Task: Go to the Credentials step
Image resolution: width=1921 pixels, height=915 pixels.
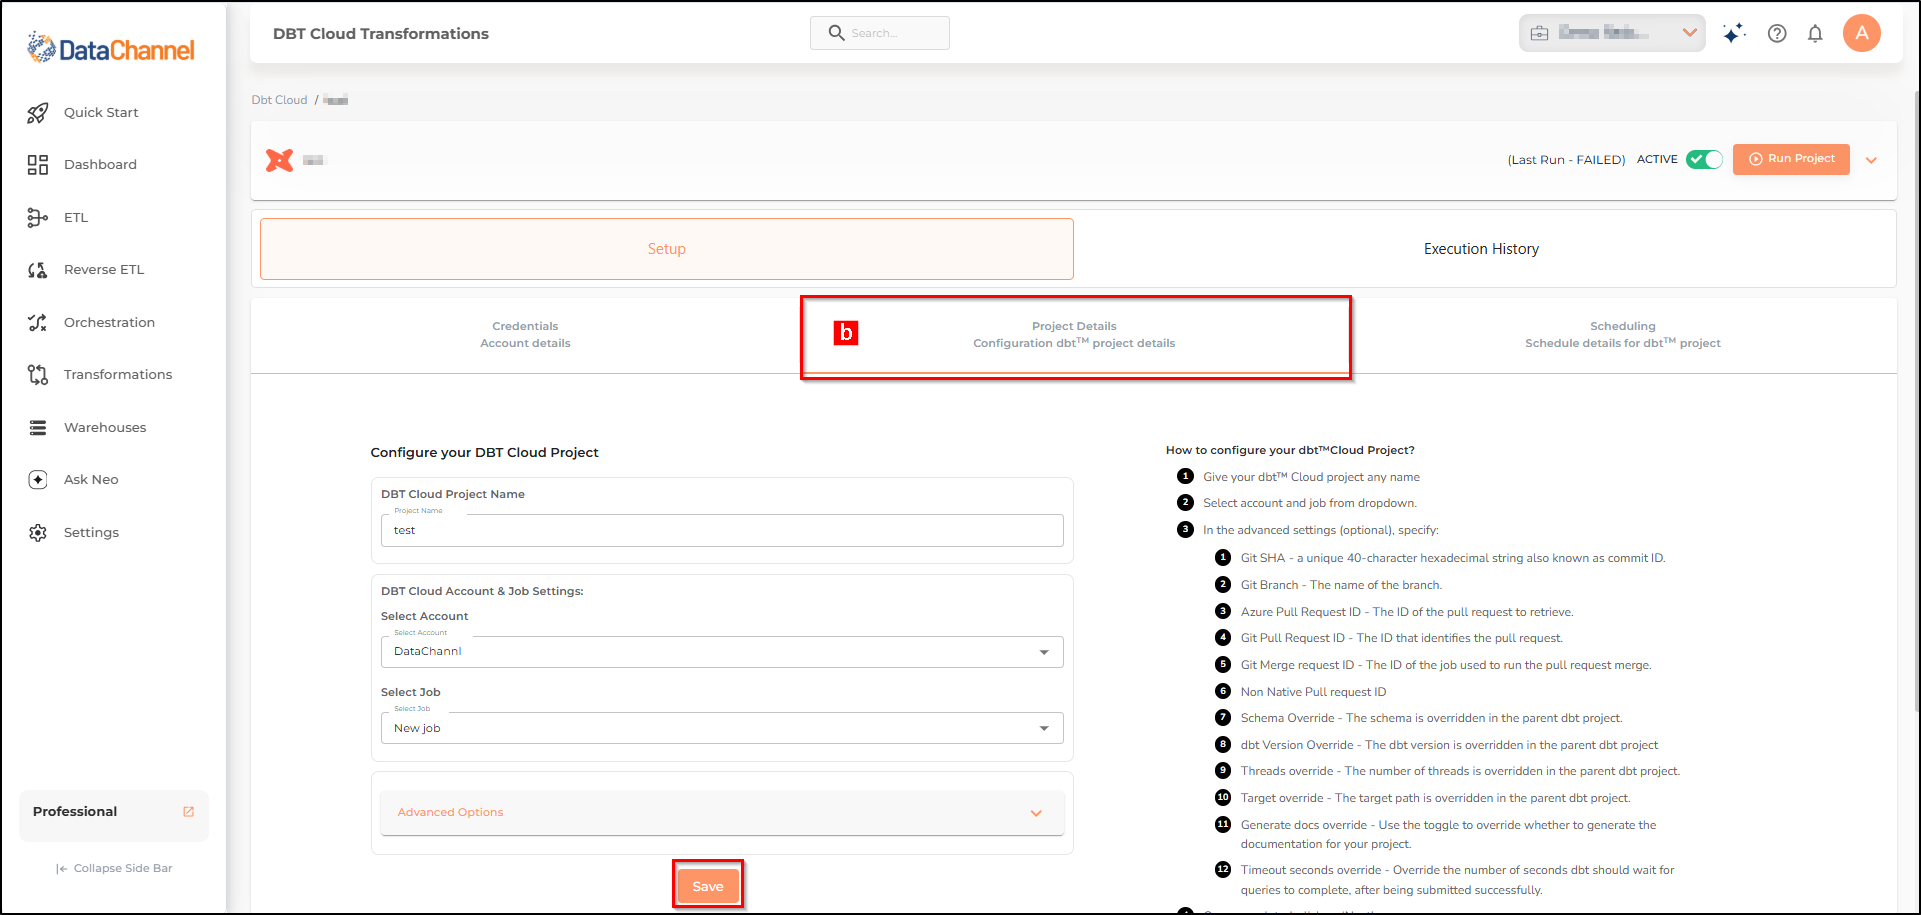Action: coord(525,335)
